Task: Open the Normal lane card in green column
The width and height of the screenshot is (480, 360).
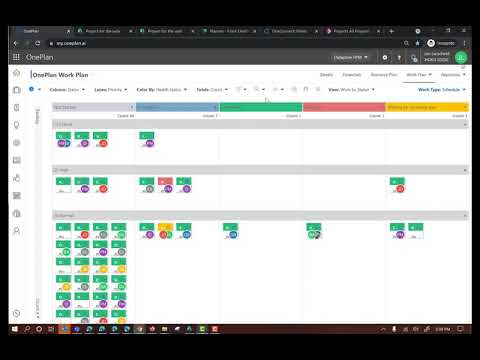Action: (231, 231)
